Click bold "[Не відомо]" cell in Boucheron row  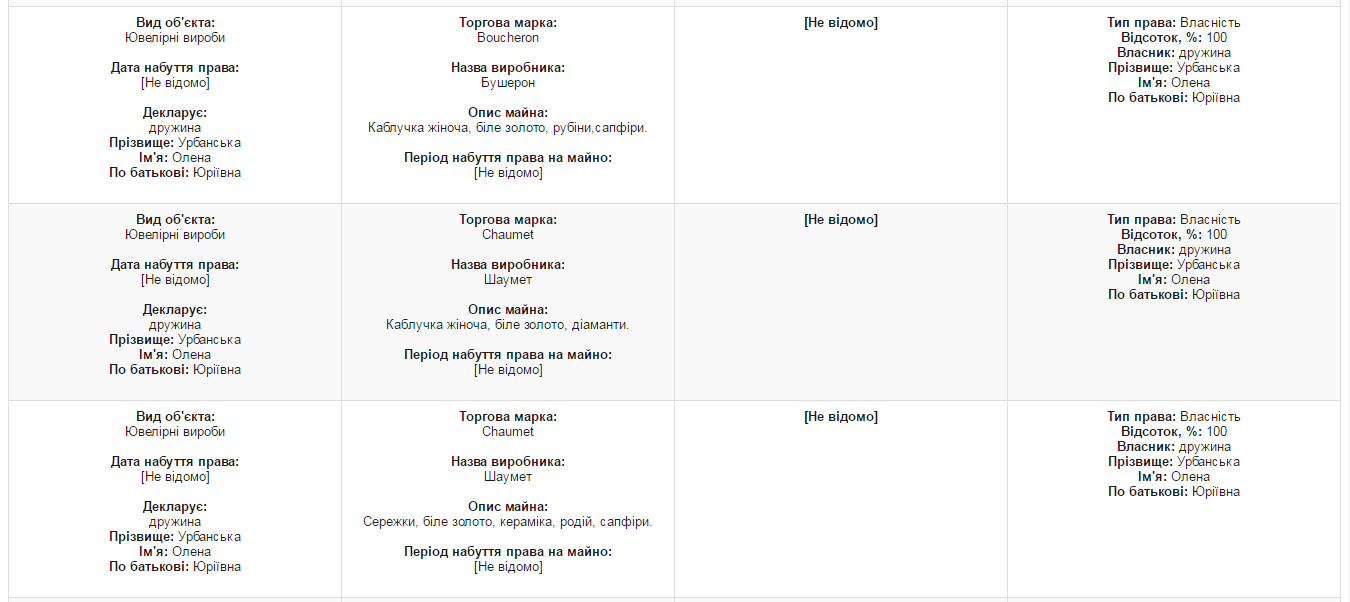coord(841,23)
